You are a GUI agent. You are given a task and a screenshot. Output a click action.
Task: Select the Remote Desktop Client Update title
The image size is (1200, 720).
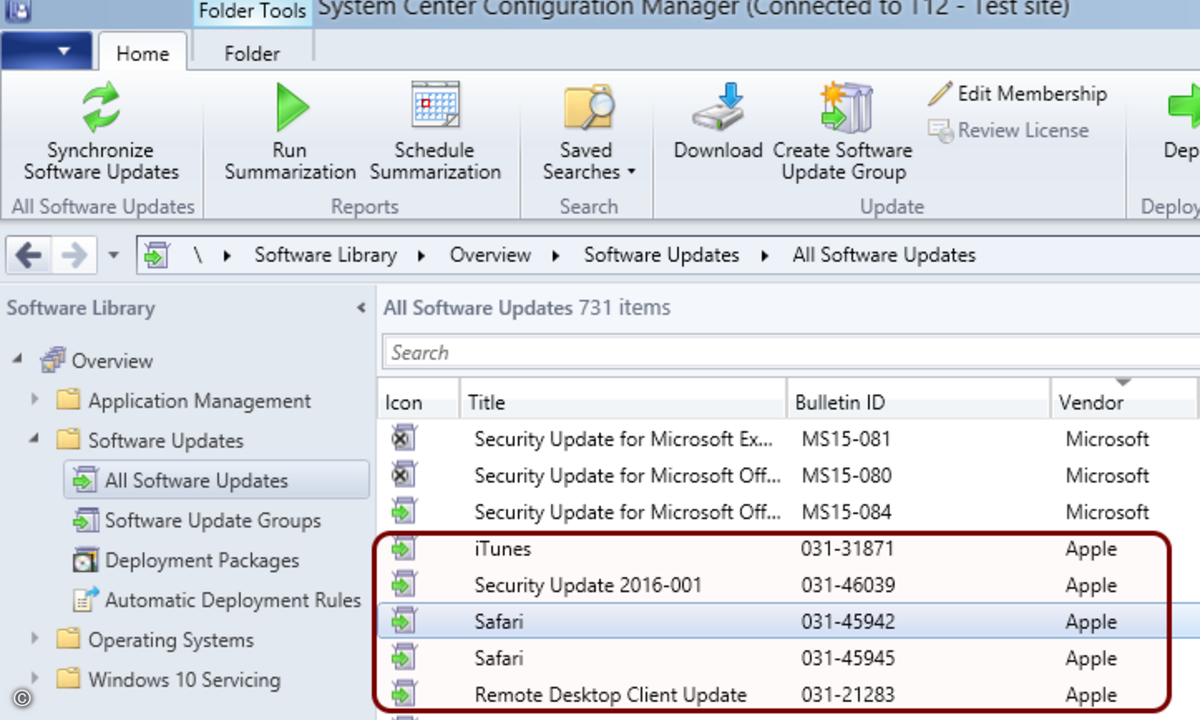click(611, 695)
